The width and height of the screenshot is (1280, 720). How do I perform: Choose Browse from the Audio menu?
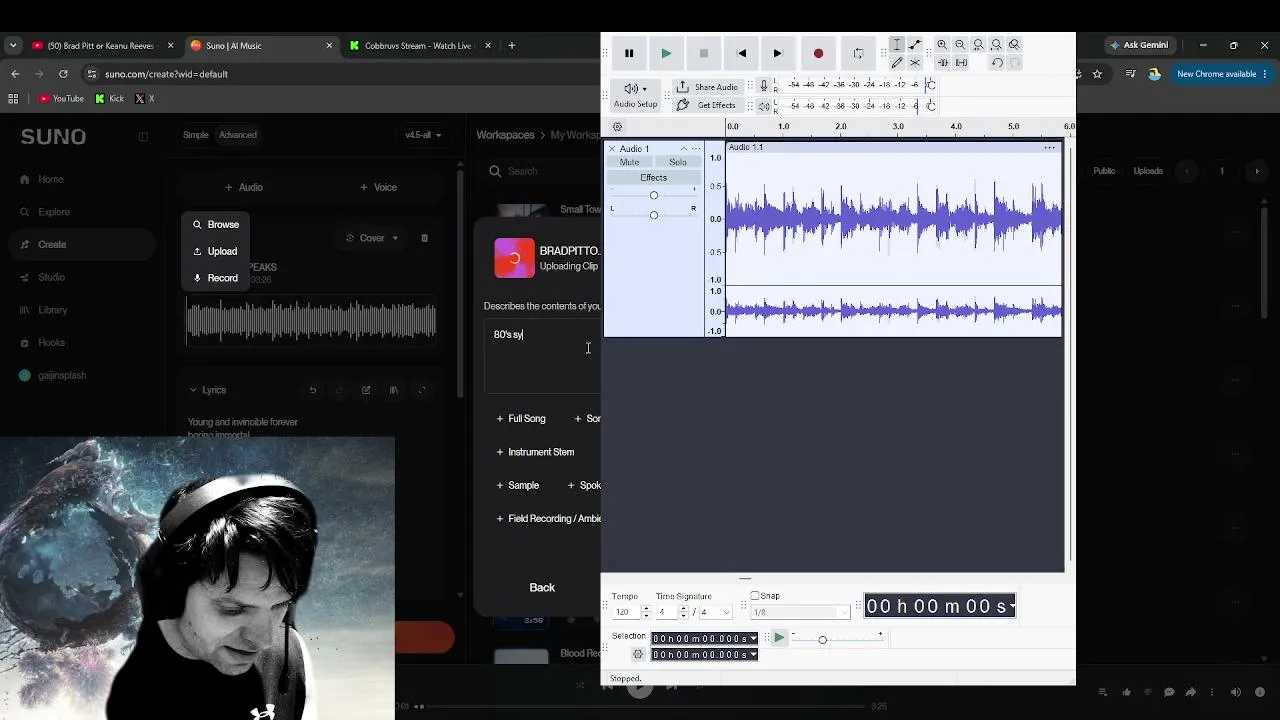216,225
